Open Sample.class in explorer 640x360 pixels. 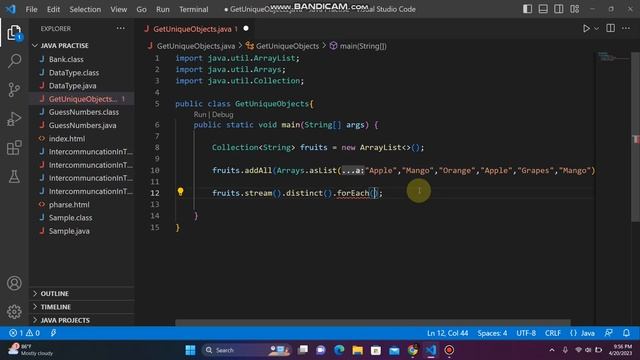tap(70, 218)
